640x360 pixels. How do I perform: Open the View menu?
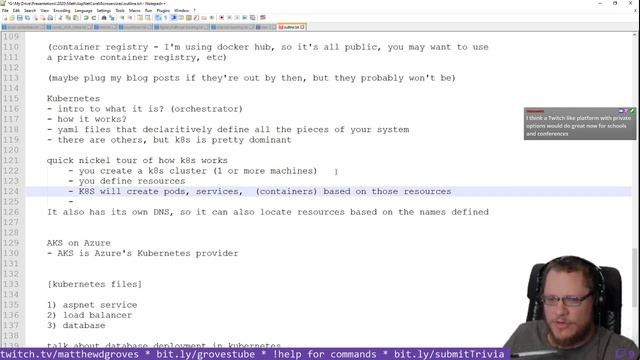pyautogui.click(x=44, y=10)
